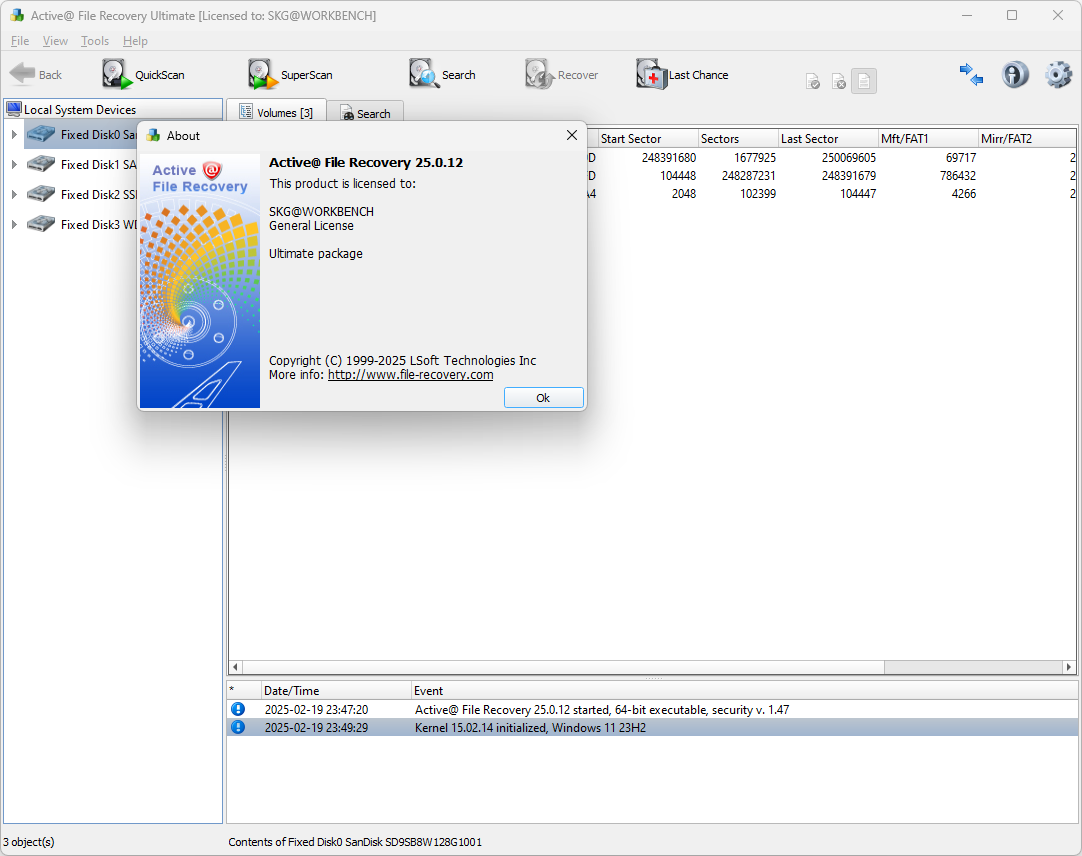Select the Kernel 15.02.14 initialized log row

click(652, 728)
